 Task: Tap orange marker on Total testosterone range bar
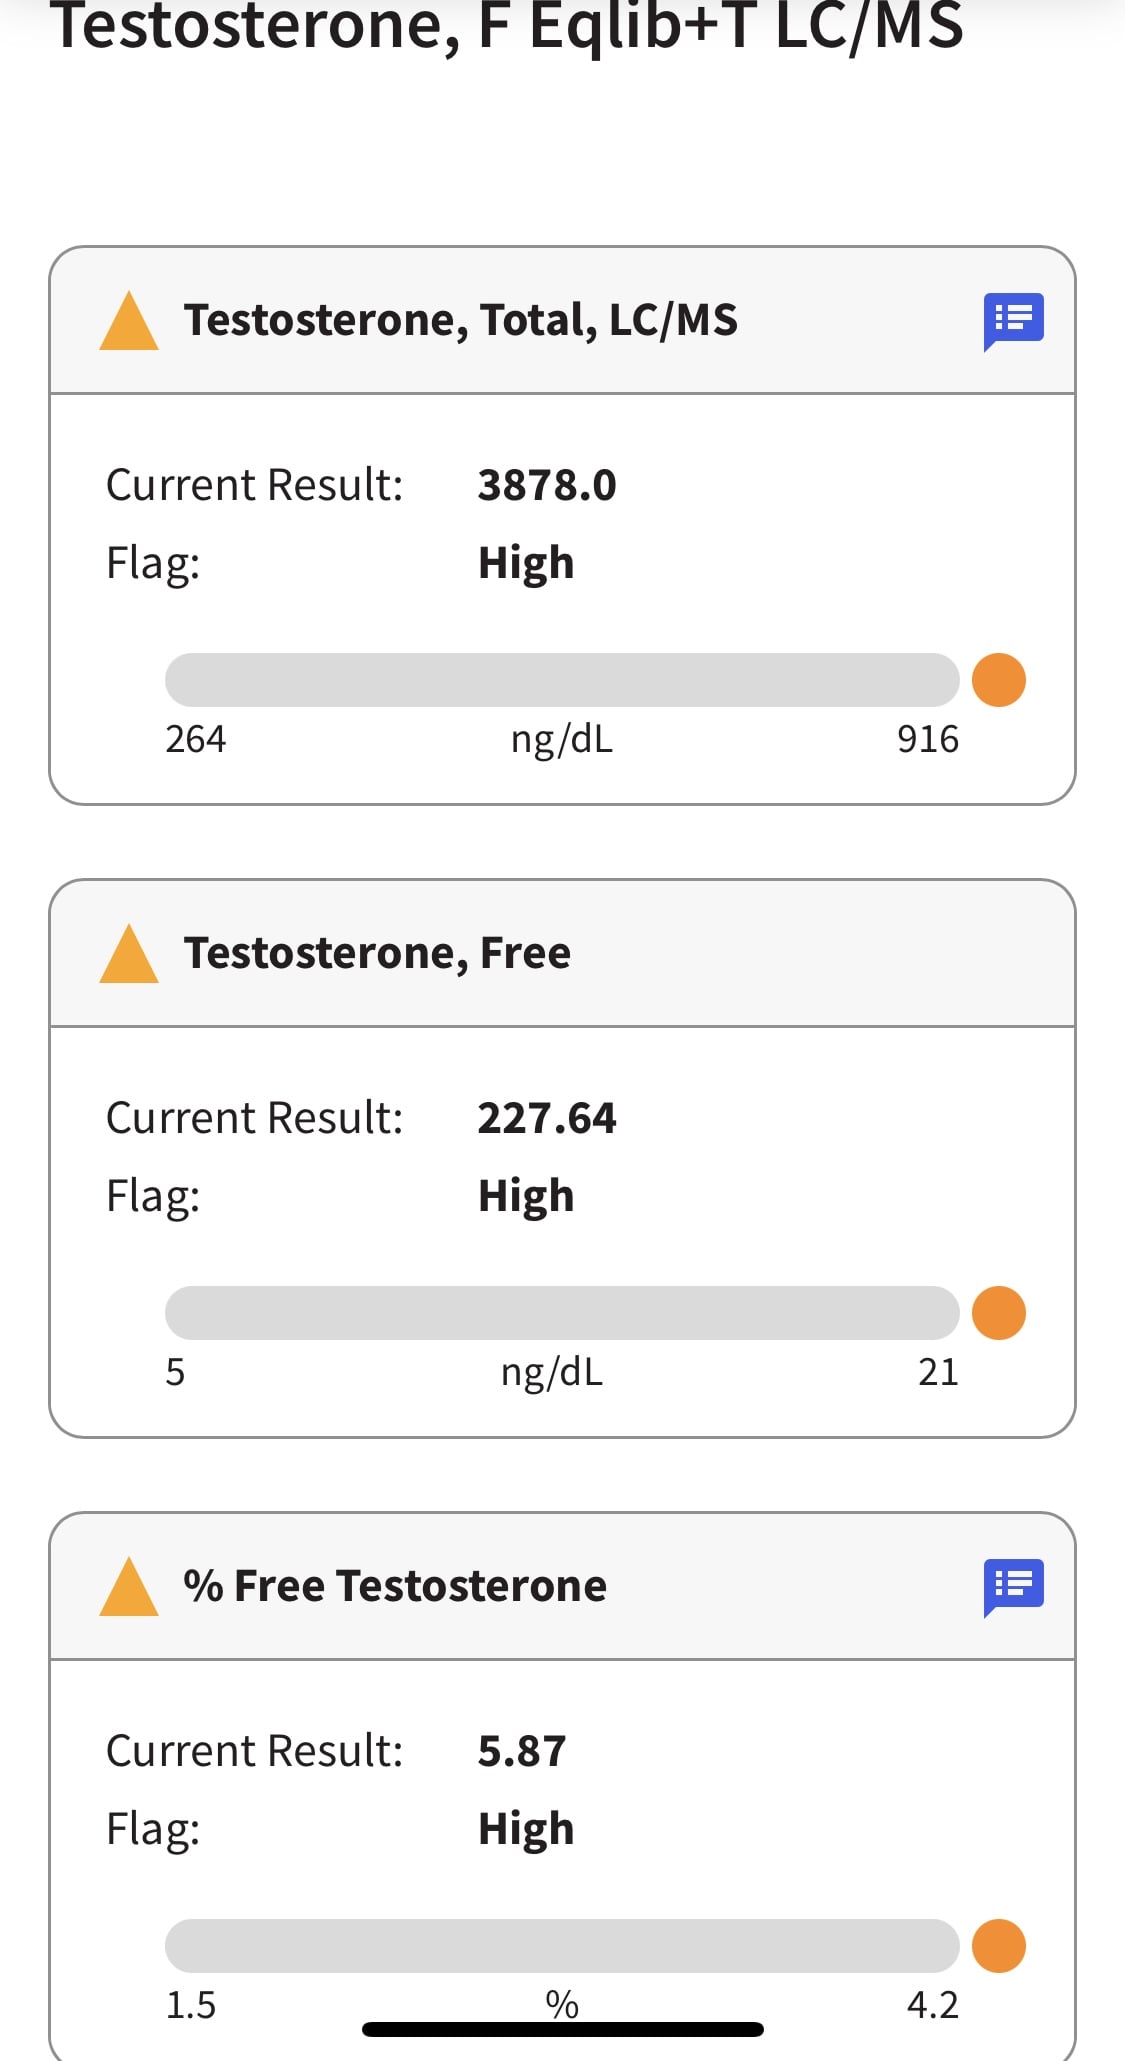999,680
